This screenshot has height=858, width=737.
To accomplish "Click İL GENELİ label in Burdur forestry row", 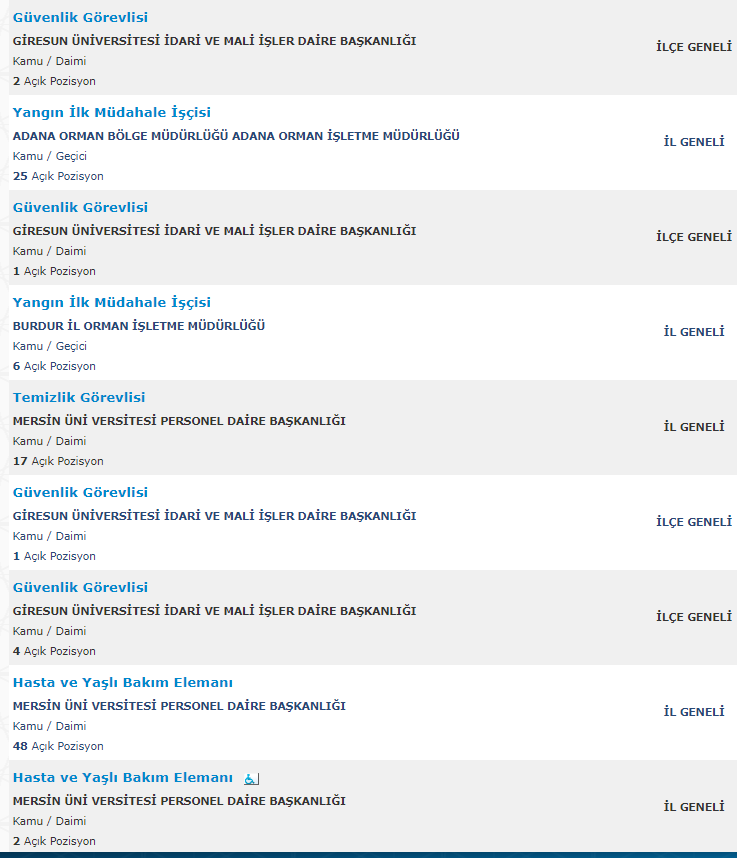I will tap(694, 332).
